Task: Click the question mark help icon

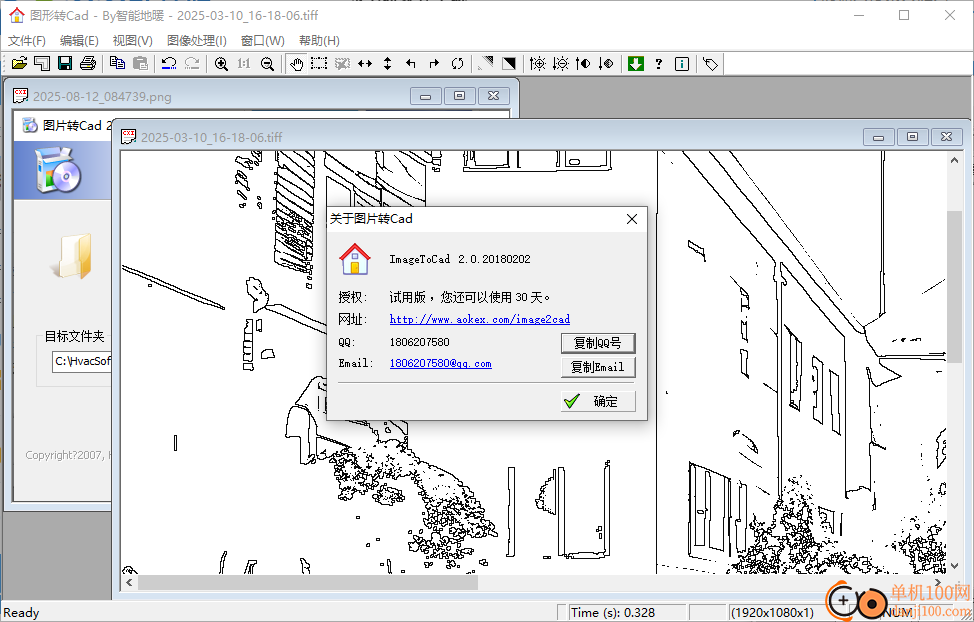Action: click(x=658, y=63)
